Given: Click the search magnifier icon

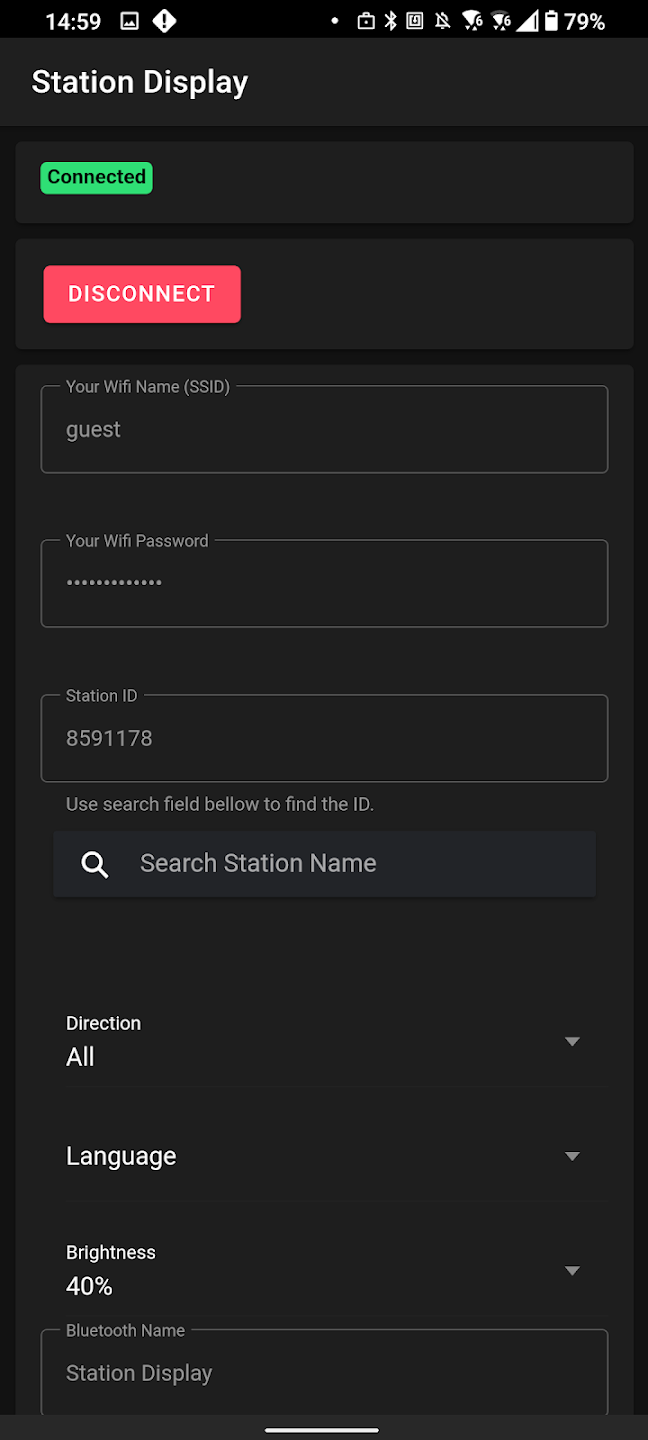Looking at the screenshot, I should 94,864.
